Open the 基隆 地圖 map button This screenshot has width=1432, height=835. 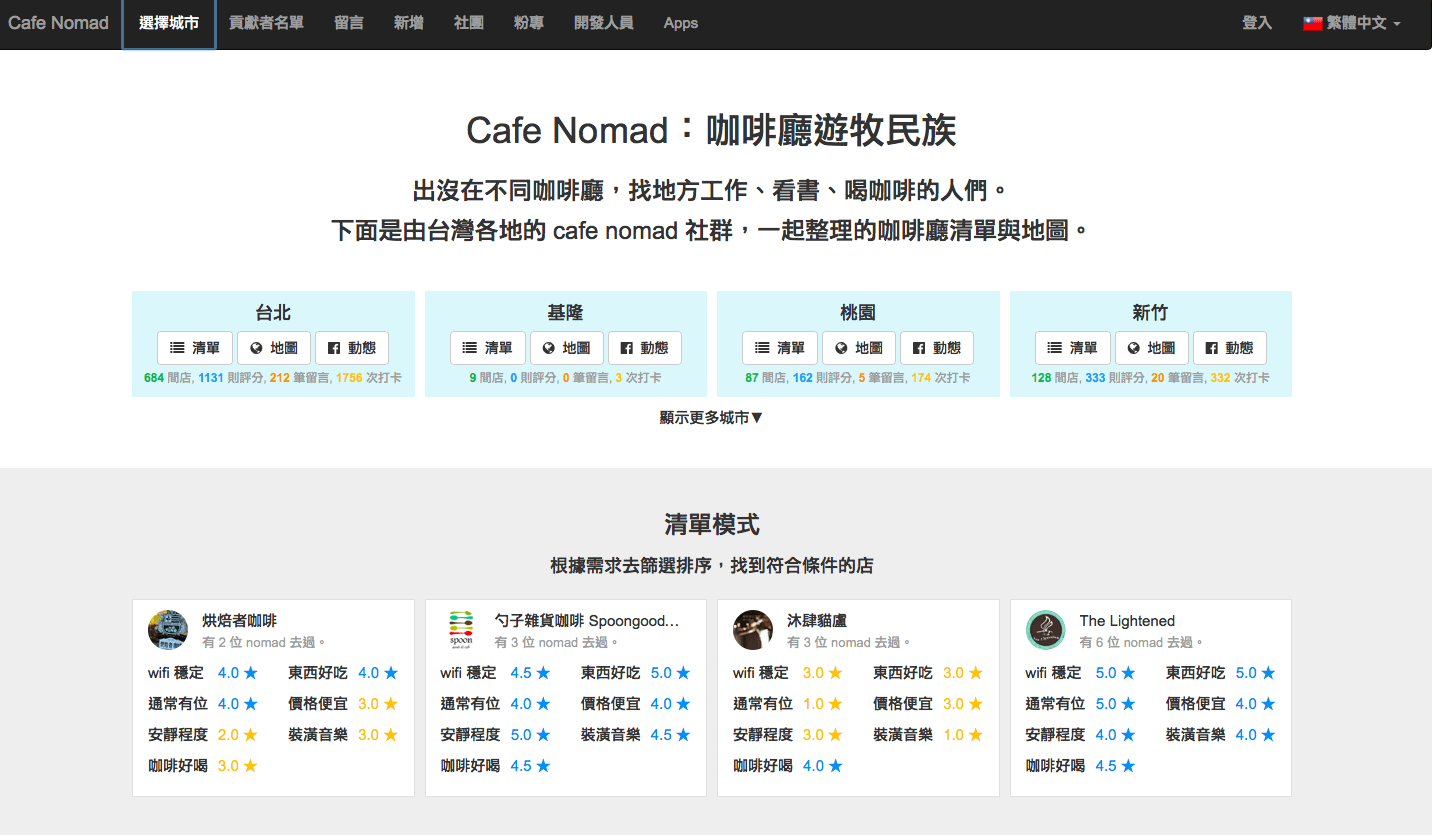tap(567, 348)
